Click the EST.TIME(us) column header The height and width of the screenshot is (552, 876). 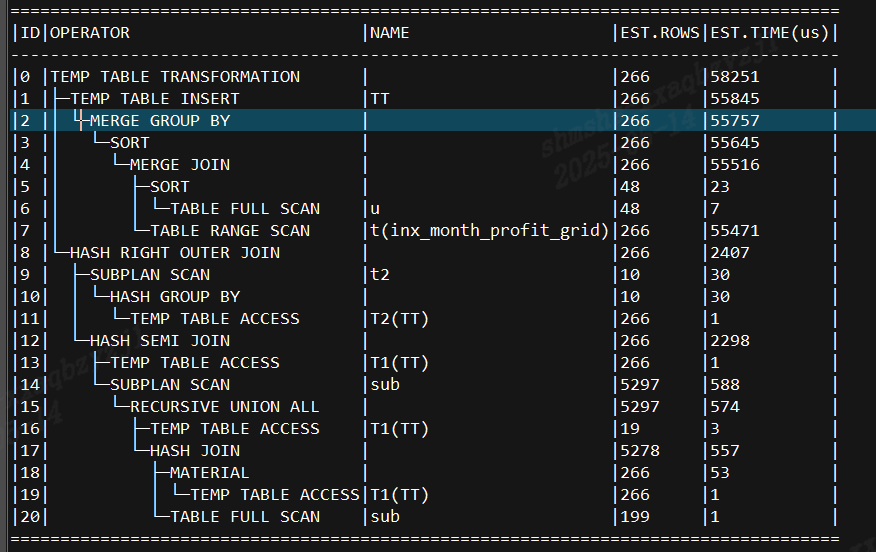[x=769, y=33]
